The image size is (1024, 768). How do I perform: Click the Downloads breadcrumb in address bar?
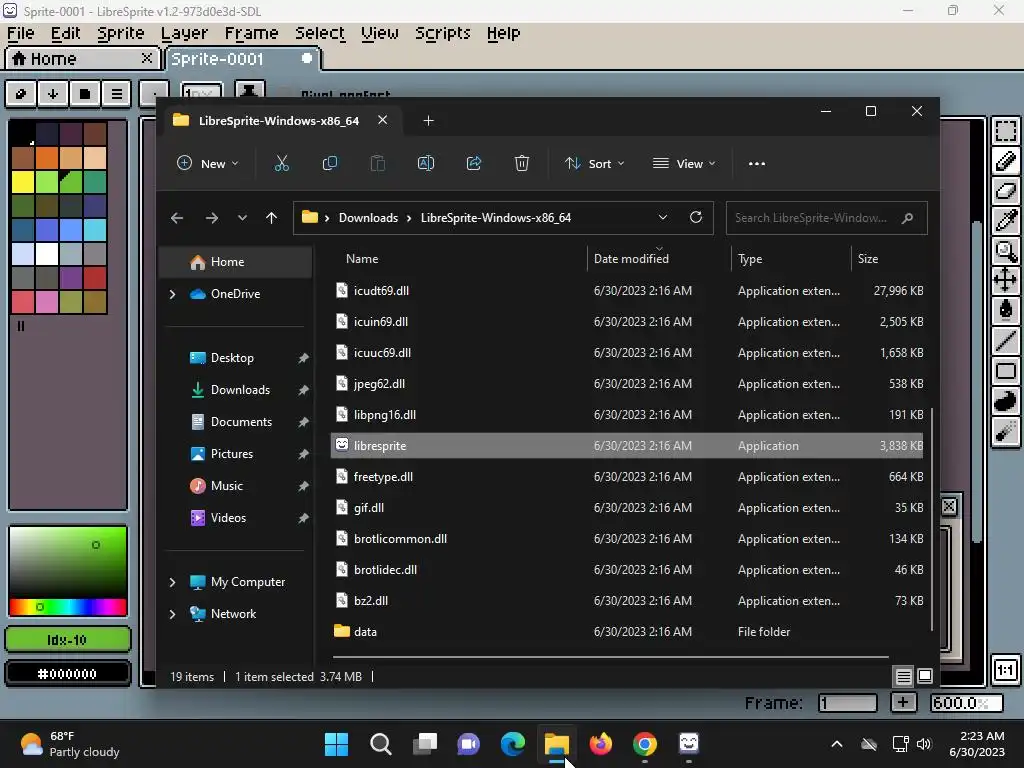(368, 218)
